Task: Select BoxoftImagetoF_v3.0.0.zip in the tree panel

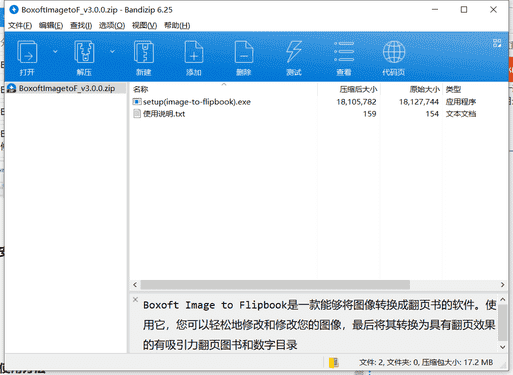Action: point(67,88)
